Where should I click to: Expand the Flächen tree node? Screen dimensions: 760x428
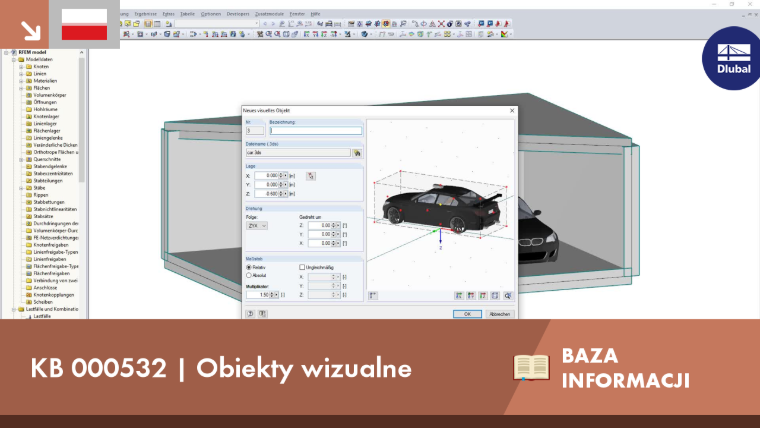[21, 88]
